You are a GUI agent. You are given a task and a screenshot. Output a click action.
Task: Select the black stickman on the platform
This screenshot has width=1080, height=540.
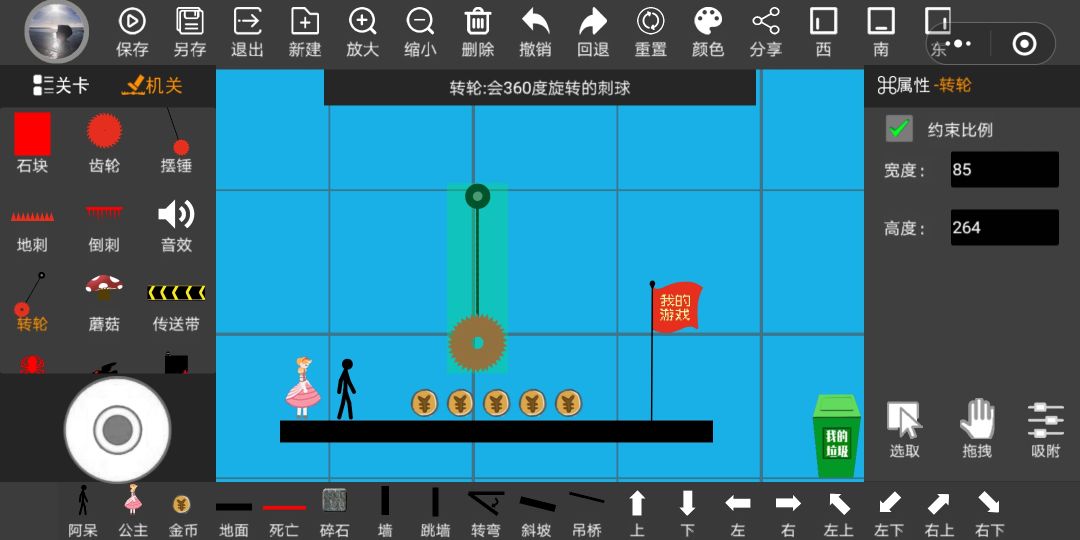click(346, 389)
